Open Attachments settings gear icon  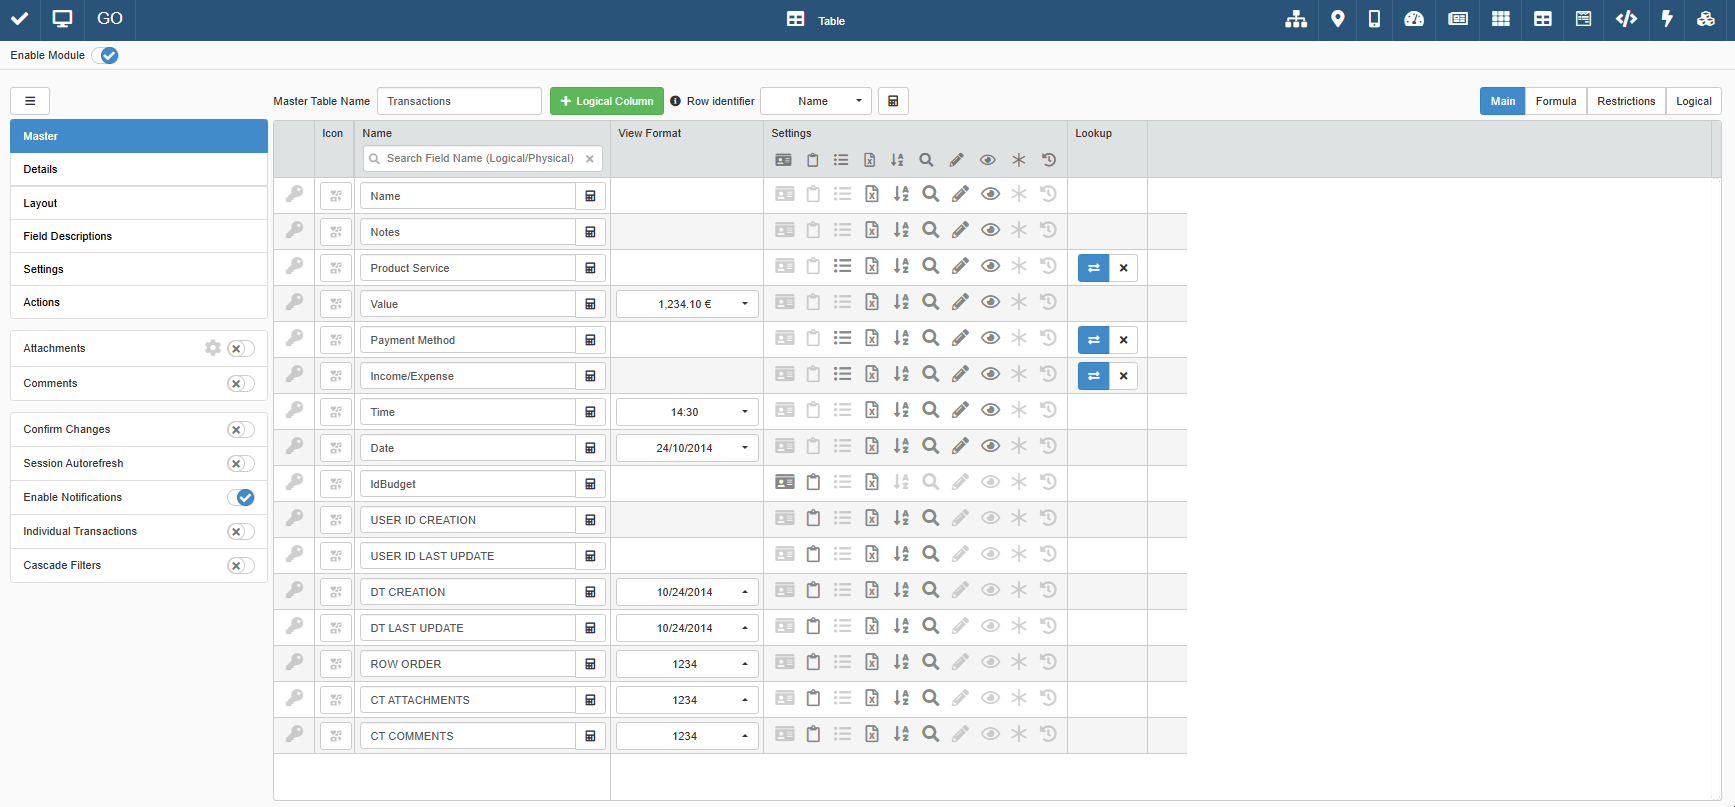tap(213, 348)
